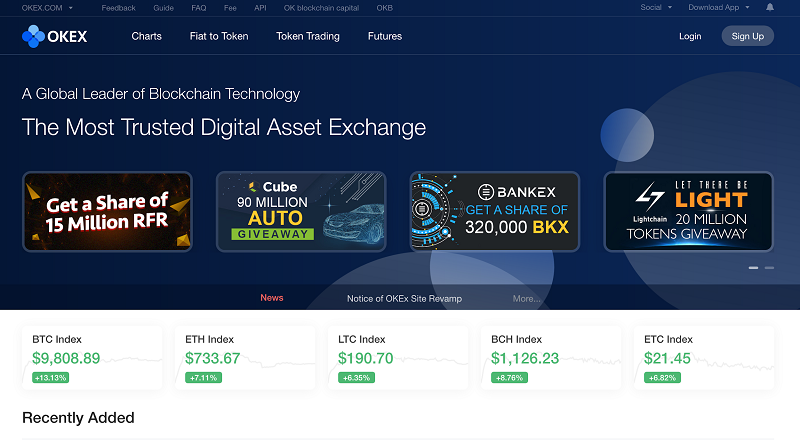Open the Lightchain 20 Million tokens banner
The image size is (800, 440).
click(x=688, y=211)
